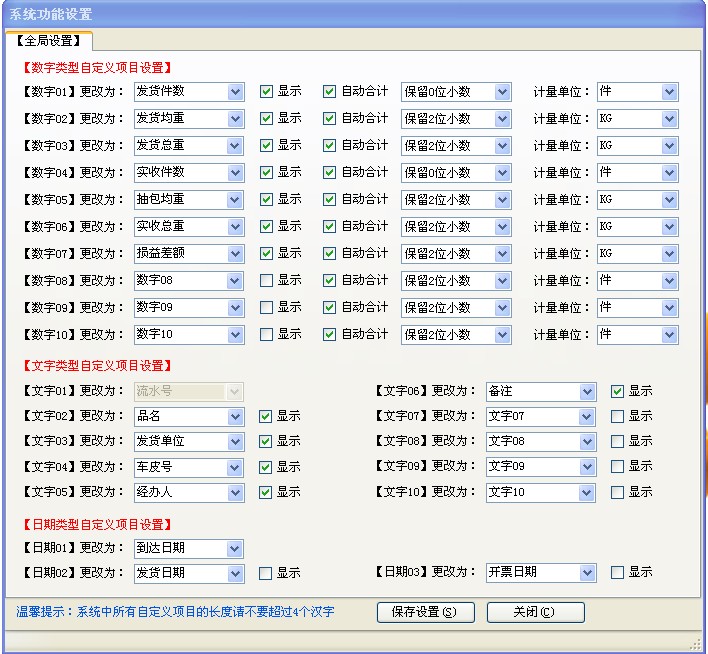Open 计量单位 dropdown for 数字03 row
The image size is (708, 654).
[x=669, y=146]
